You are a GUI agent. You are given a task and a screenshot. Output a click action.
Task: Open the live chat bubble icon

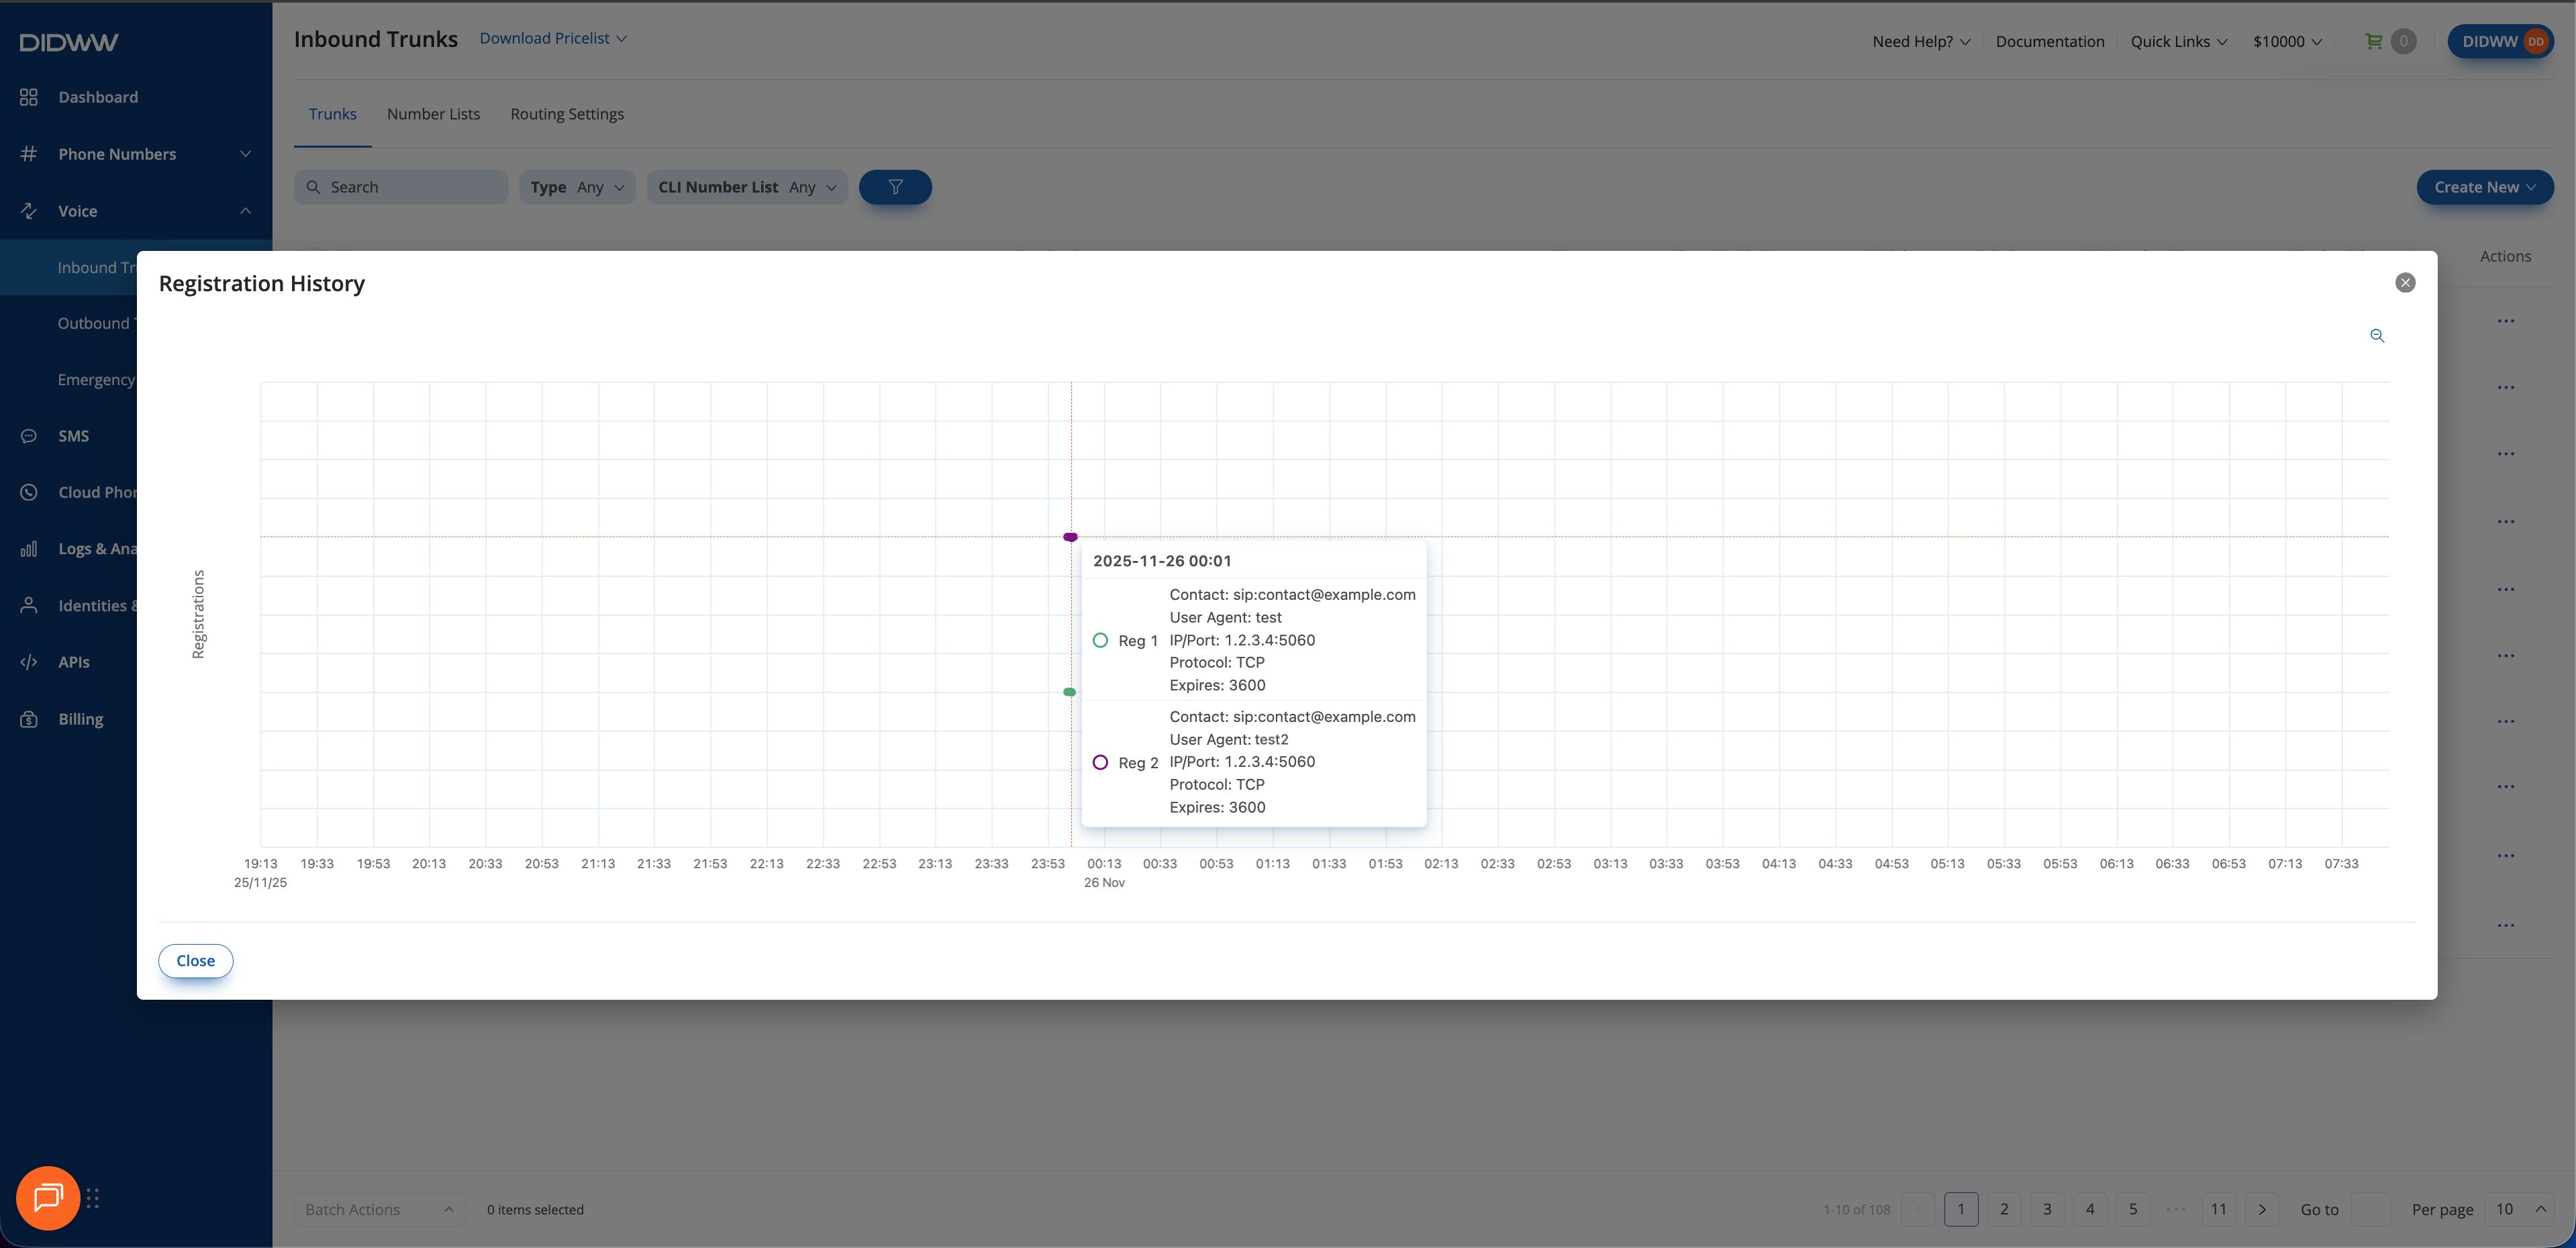coord(48,1197)
